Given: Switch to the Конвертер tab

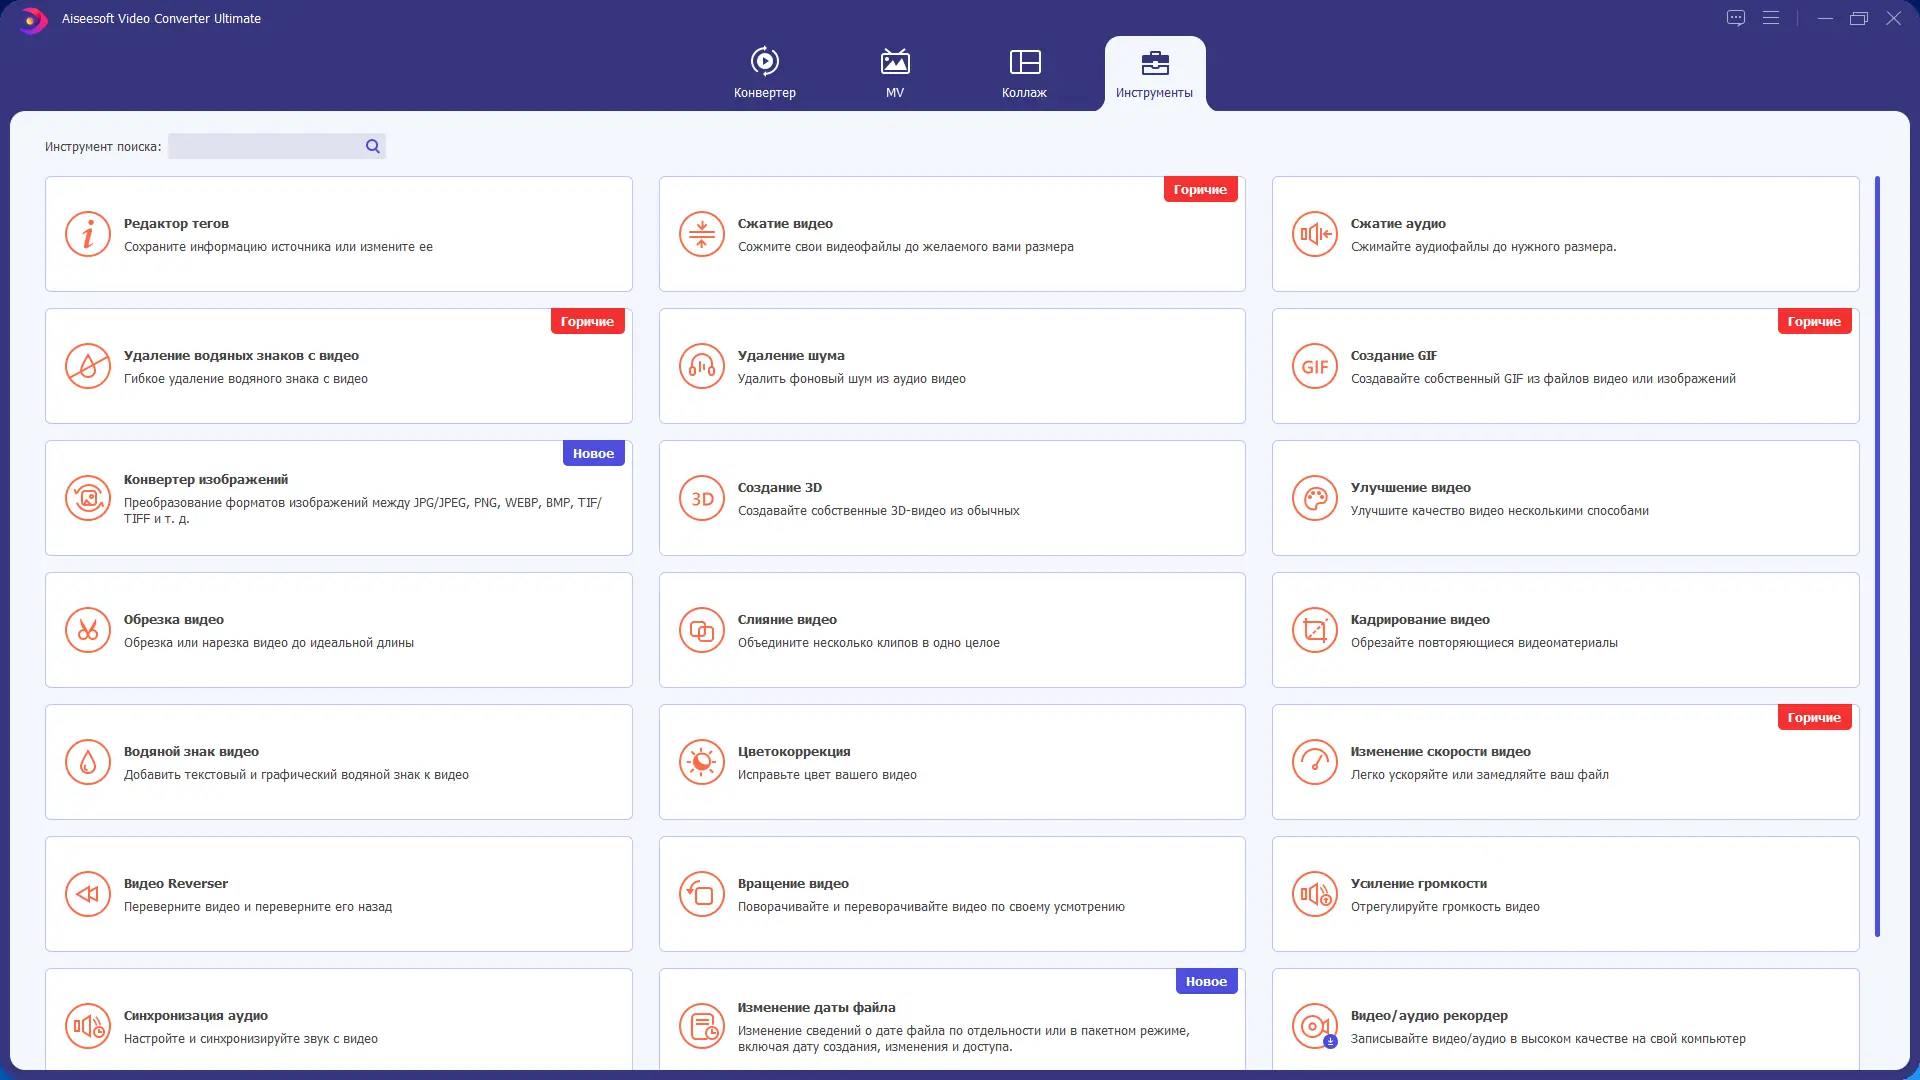Looking at the screenshot, I should point(765,73).
